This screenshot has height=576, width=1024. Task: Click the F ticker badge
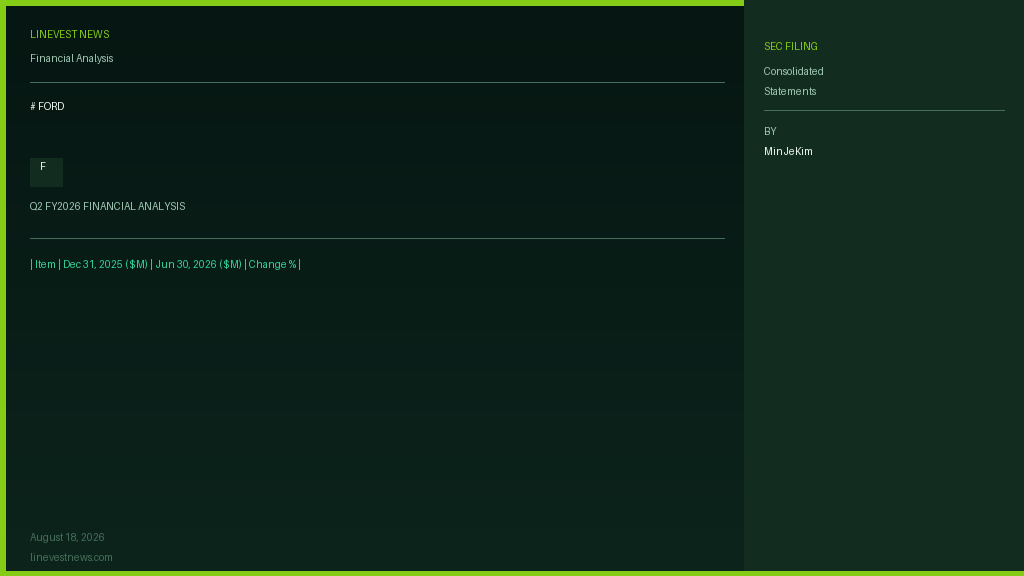[x=46, y=172]
